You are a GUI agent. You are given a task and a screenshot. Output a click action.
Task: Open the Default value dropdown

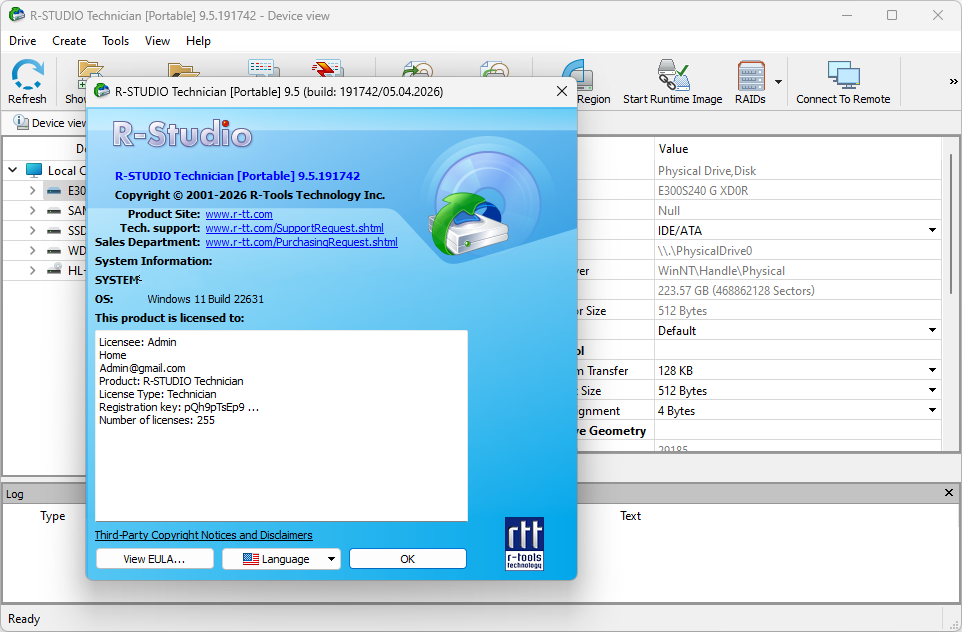(x=932, y=330)
